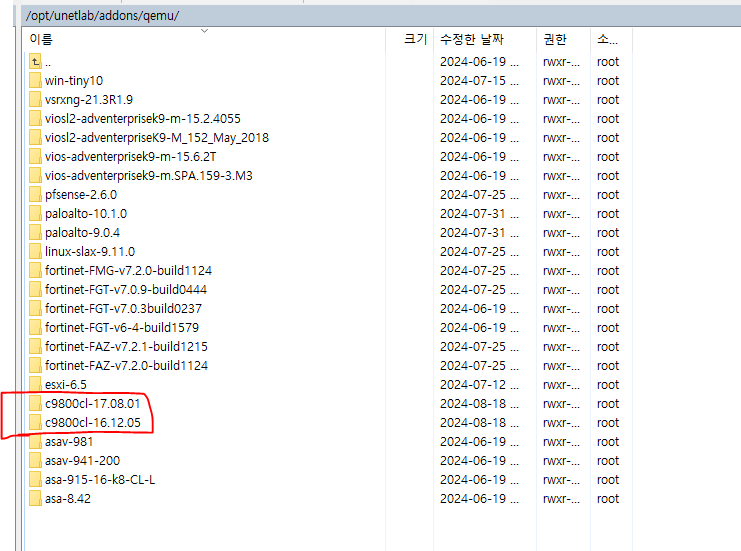Select vios-adventerprisek9-m.SPA.159-3.M3 folder name
Viewport: 741px width, 551px height.
pyautogui.click(x=149, y=176)
